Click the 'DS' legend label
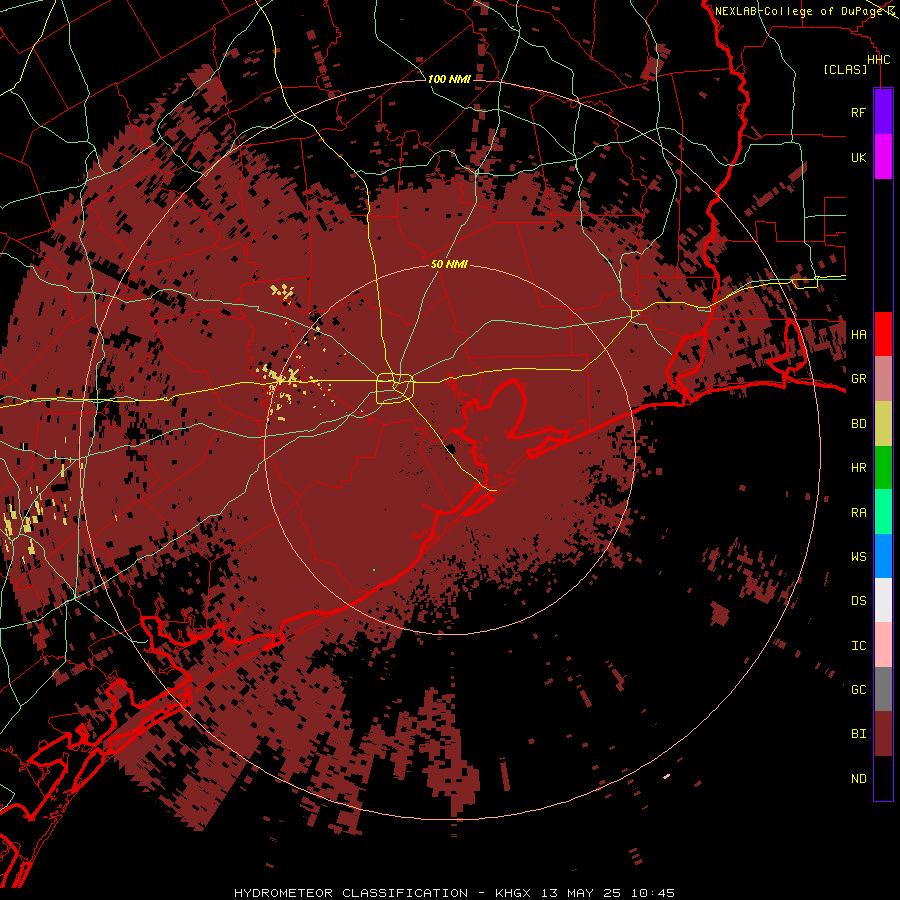 858,601
